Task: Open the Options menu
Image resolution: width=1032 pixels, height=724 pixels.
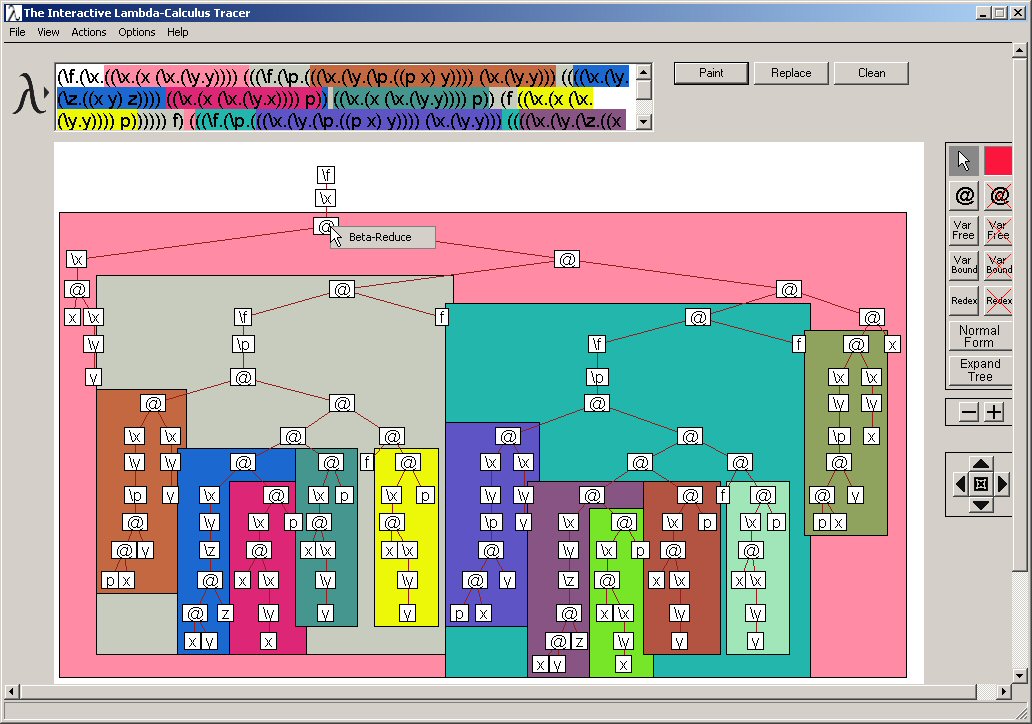Action: tap(137, 32)
